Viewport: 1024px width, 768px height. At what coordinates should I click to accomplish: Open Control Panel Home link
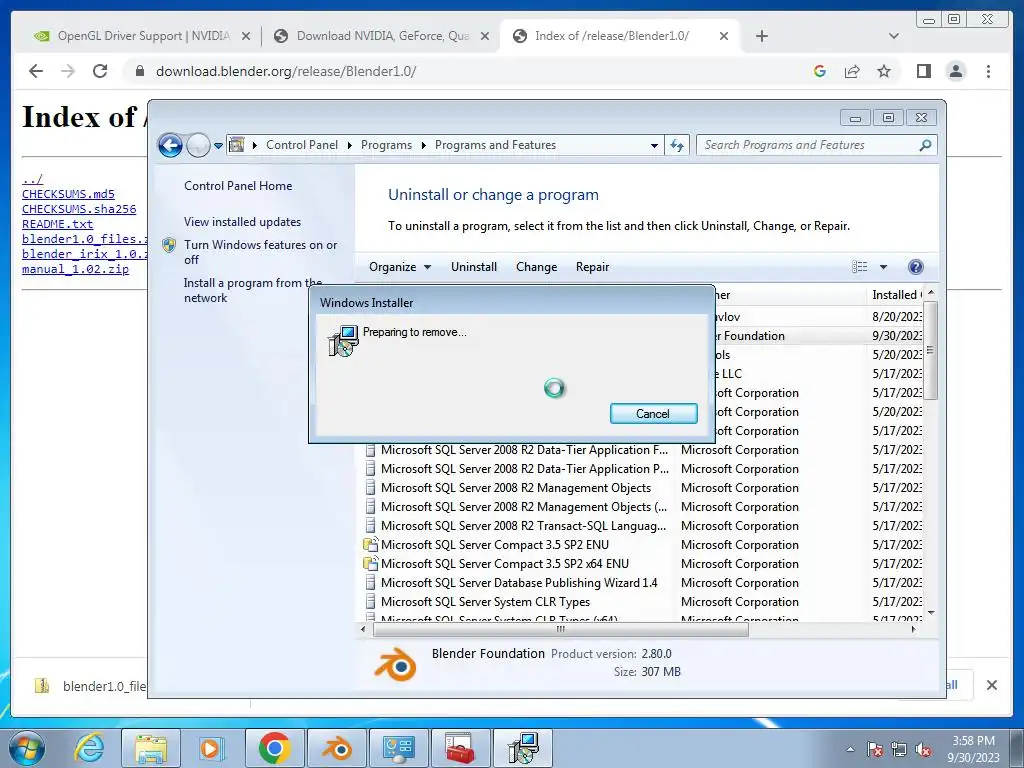[238, 185]
